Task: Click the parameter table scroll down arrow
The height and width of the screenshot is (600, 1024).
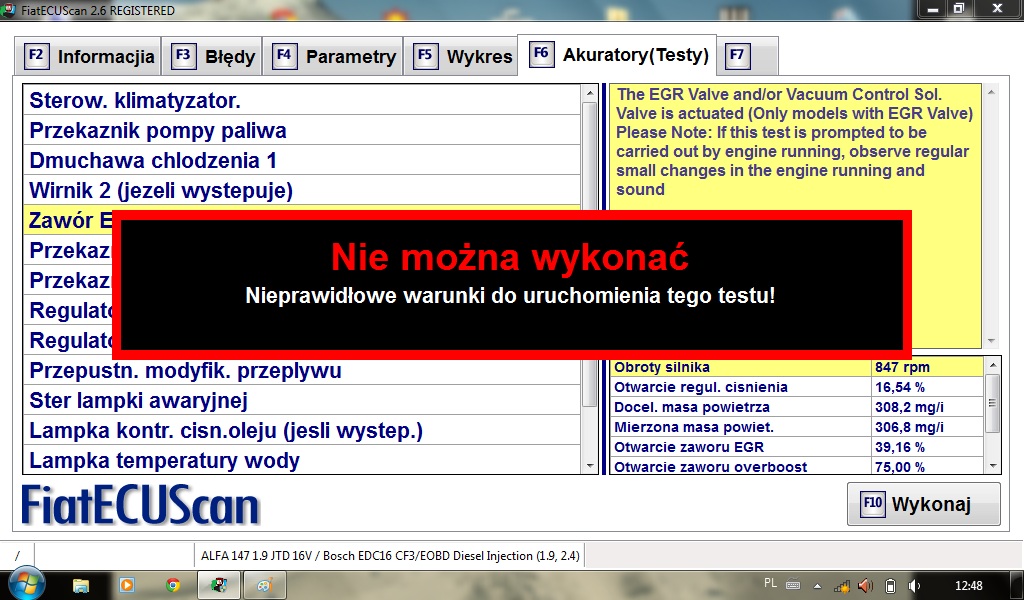Action: pos(993,466)
